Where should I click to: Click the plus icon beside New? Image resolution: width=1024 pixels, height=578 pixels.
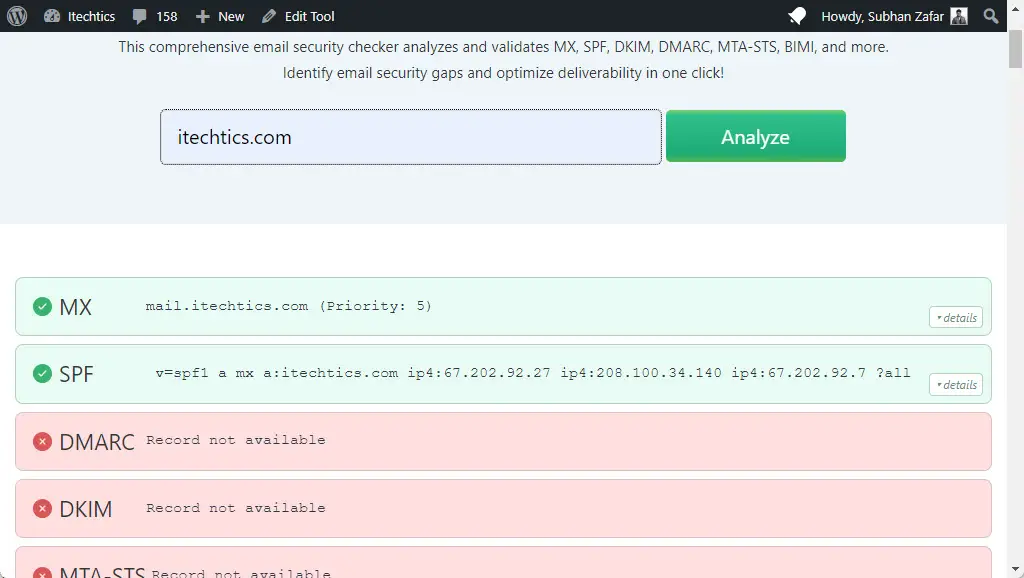click(x=202, y=16)
